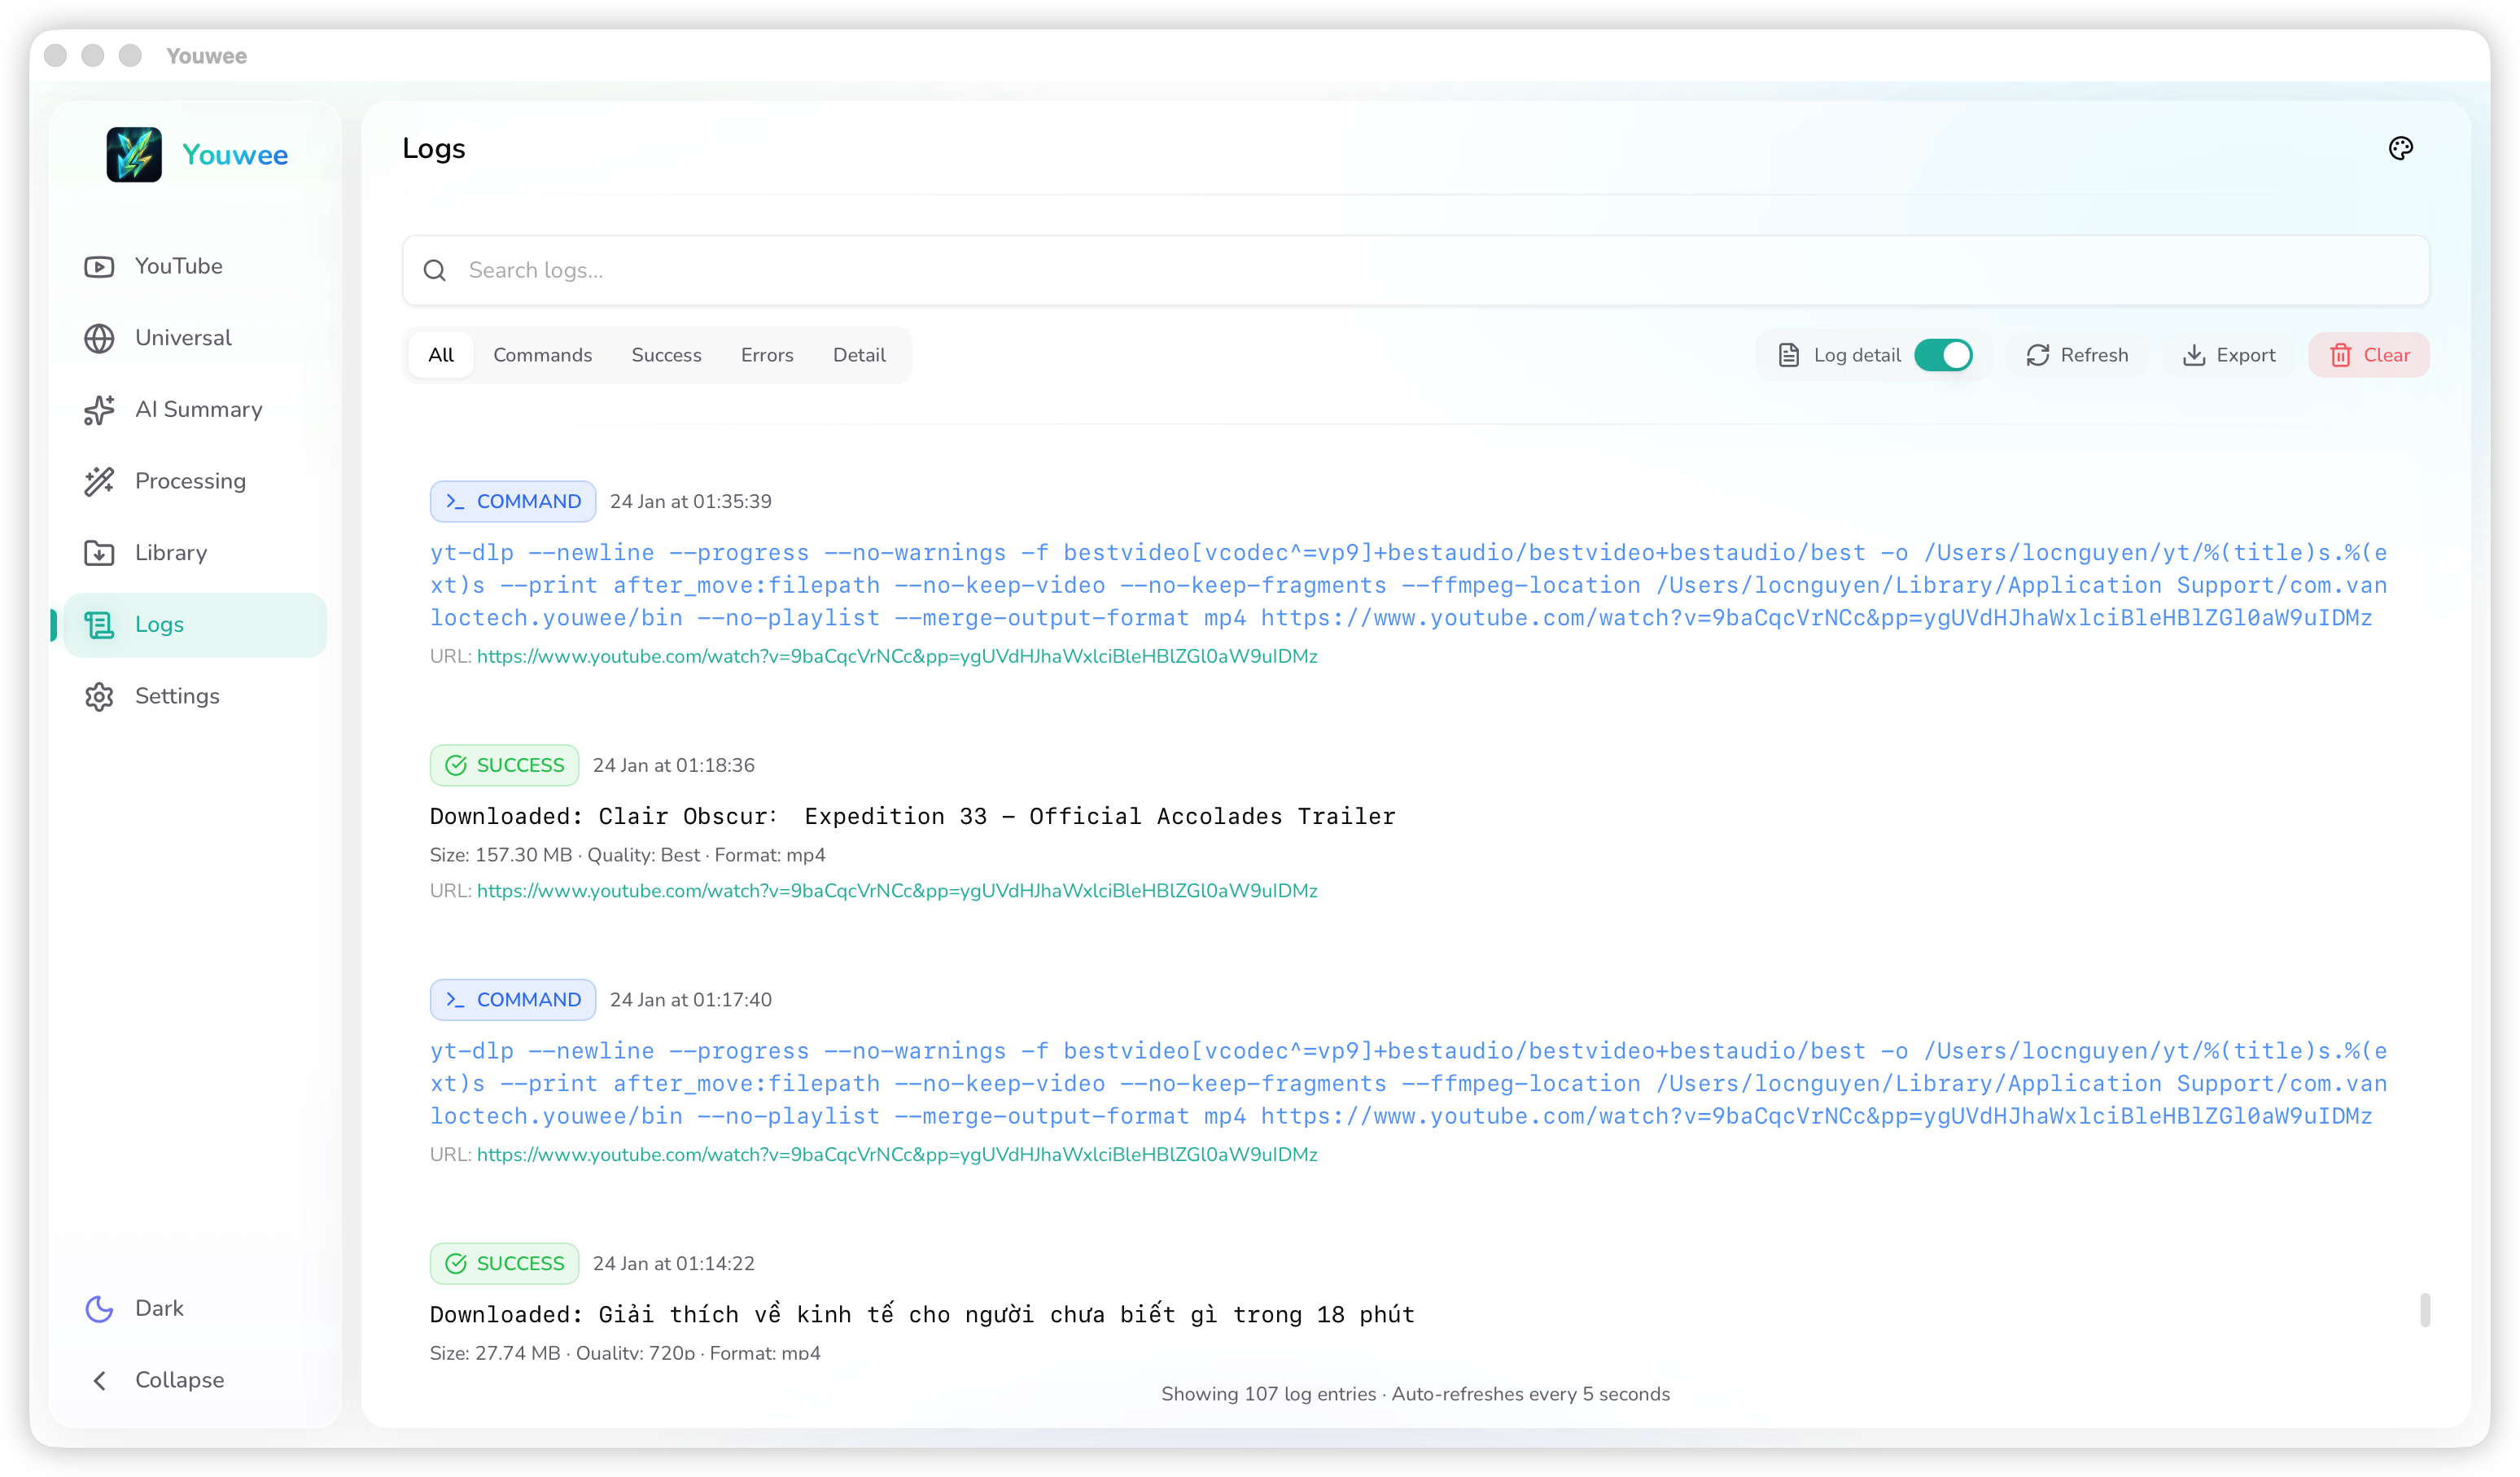The image size is (2520, 1477).
Task: Open the Clair Obscur trailer YouTube URL
Action: pyautogui.click(x=896, y=890)
